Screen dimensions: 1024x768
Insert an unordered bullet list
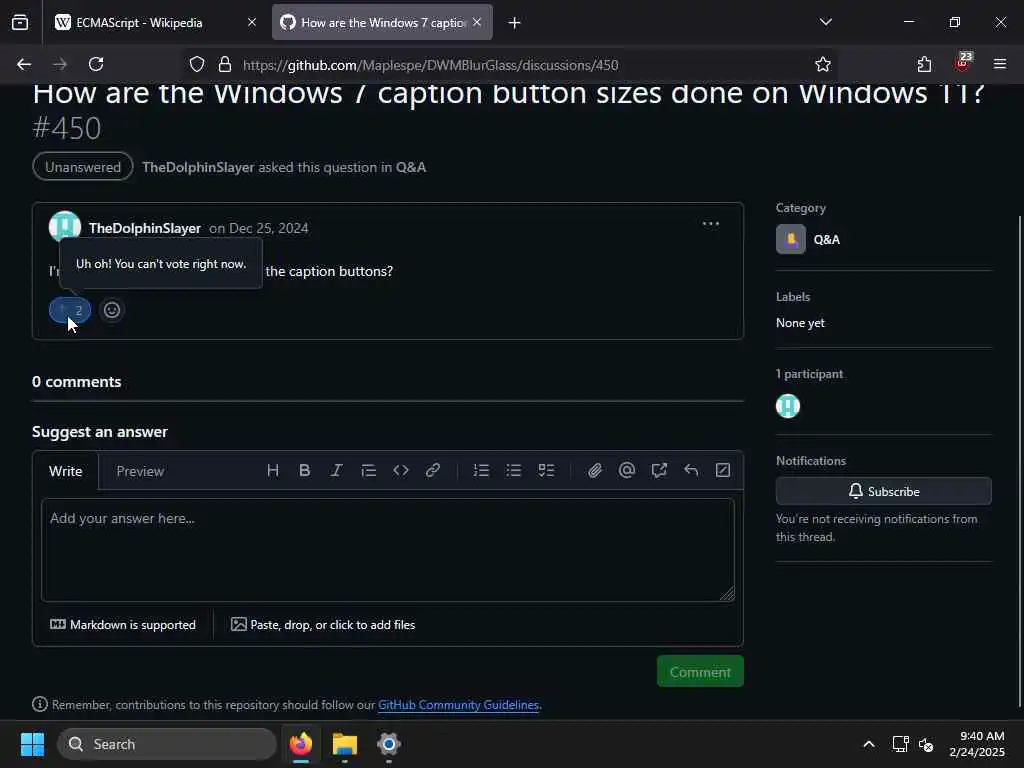click(513, 470)
